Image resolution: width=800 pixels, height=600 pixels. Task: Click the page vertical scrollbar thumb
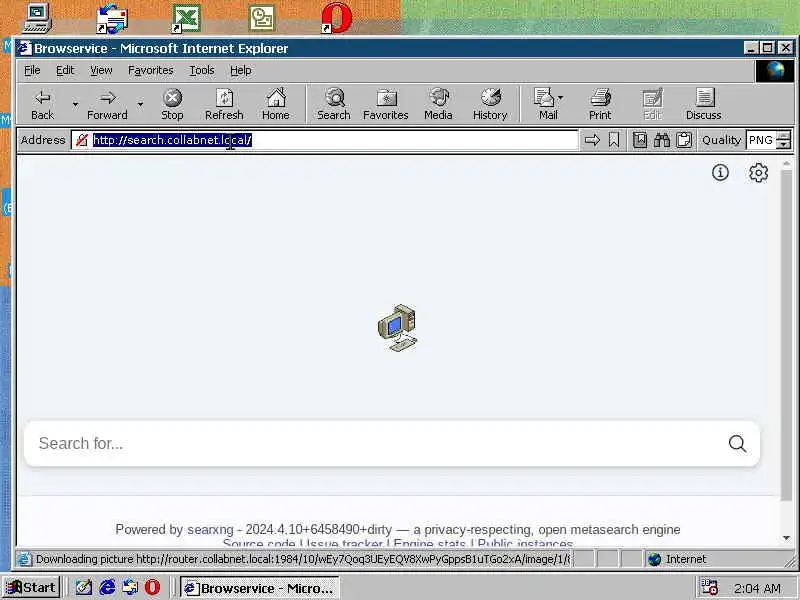[x=786, y=334]
